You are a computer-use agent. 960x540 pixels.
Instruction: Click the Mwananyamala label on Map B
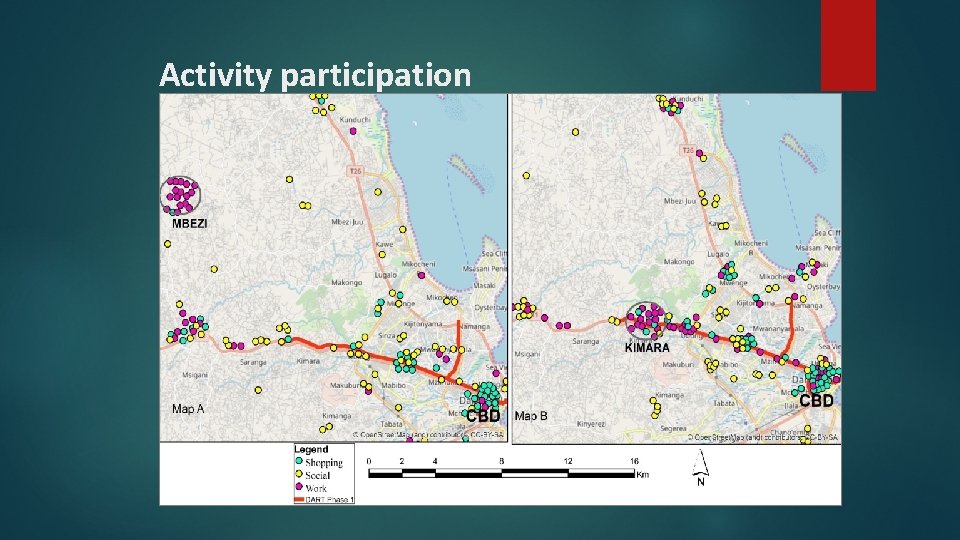778,329
